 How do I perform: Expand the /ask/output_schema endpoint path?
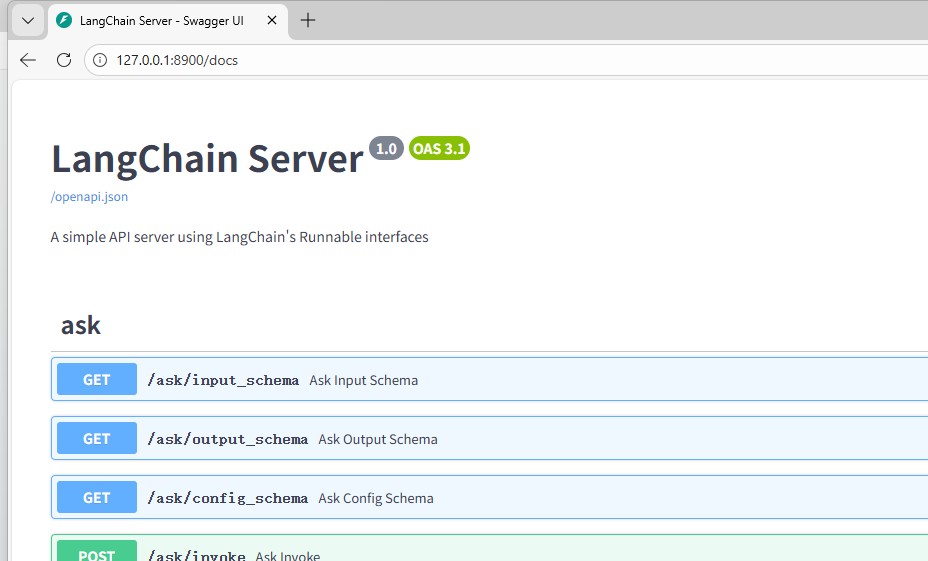coord(228,439)
